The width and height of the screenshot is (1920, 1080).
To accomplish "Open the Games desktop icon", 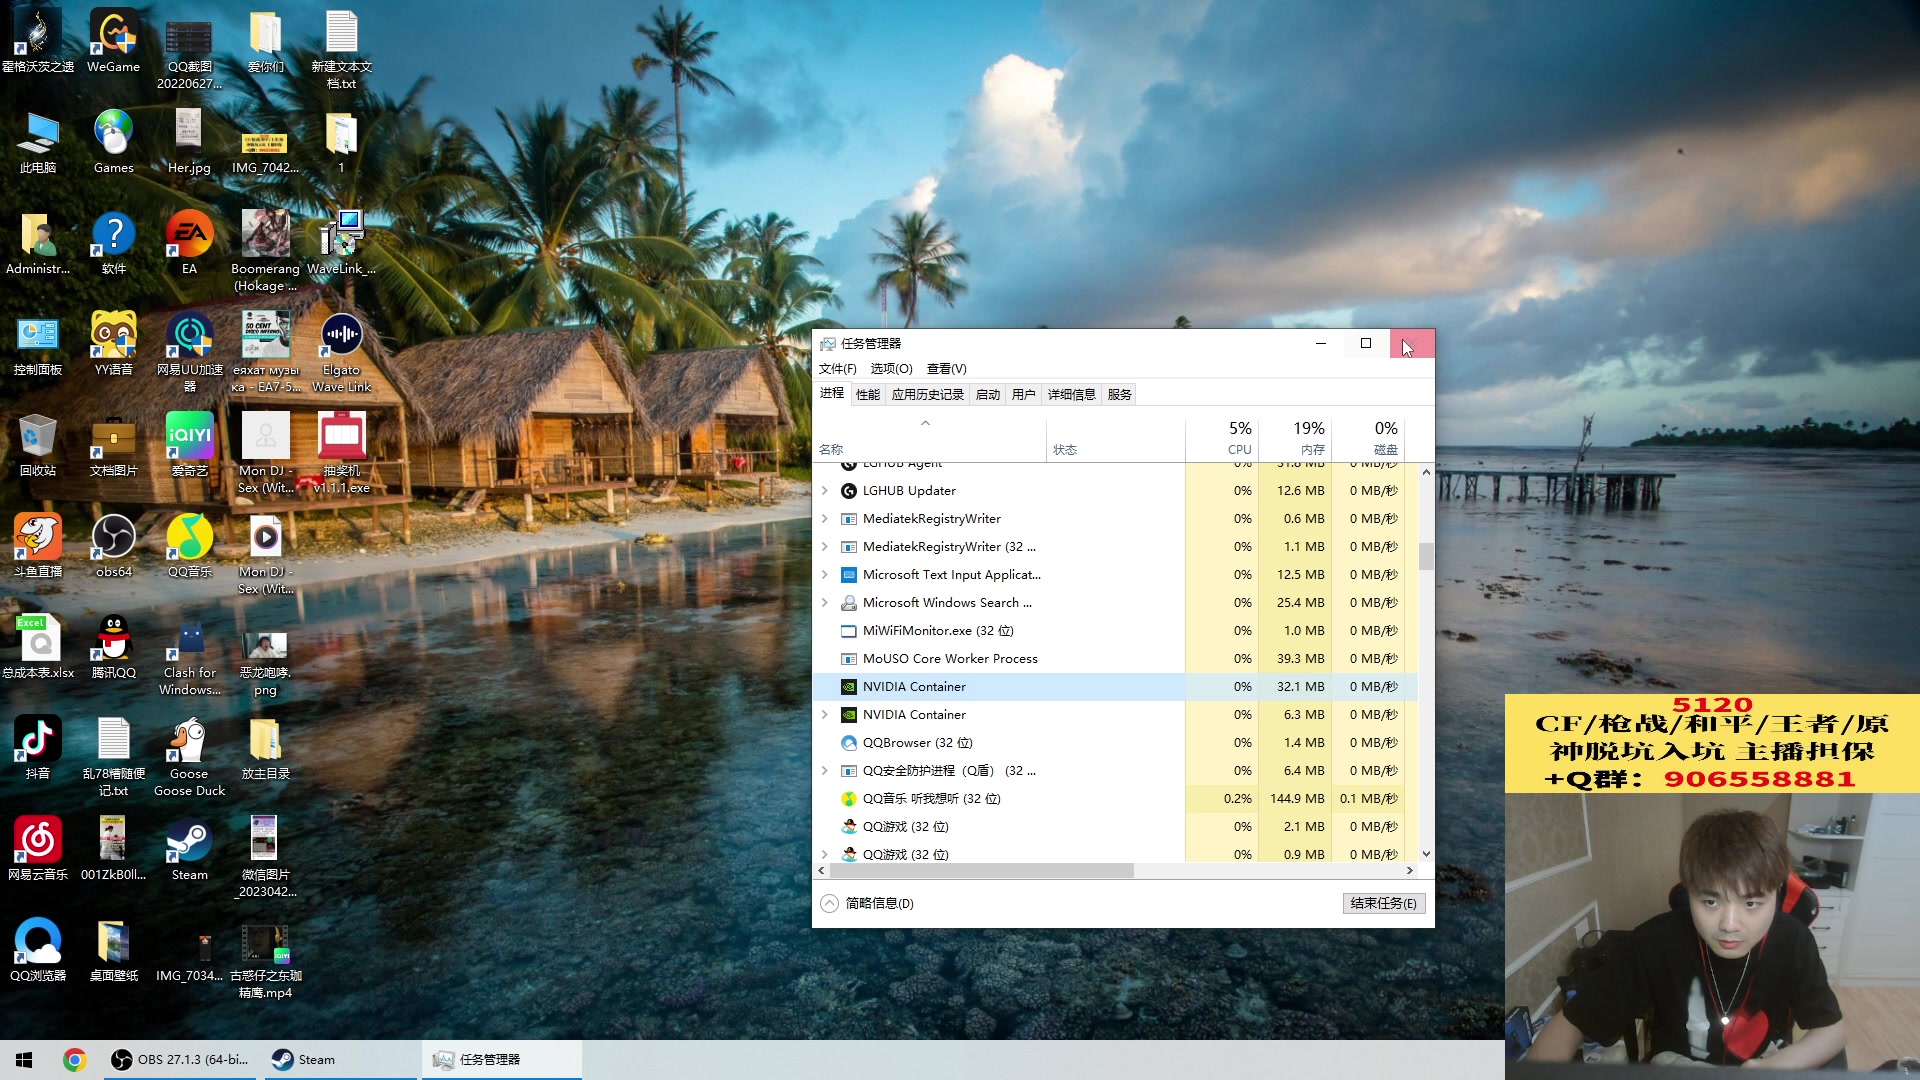I will (113, 142).
